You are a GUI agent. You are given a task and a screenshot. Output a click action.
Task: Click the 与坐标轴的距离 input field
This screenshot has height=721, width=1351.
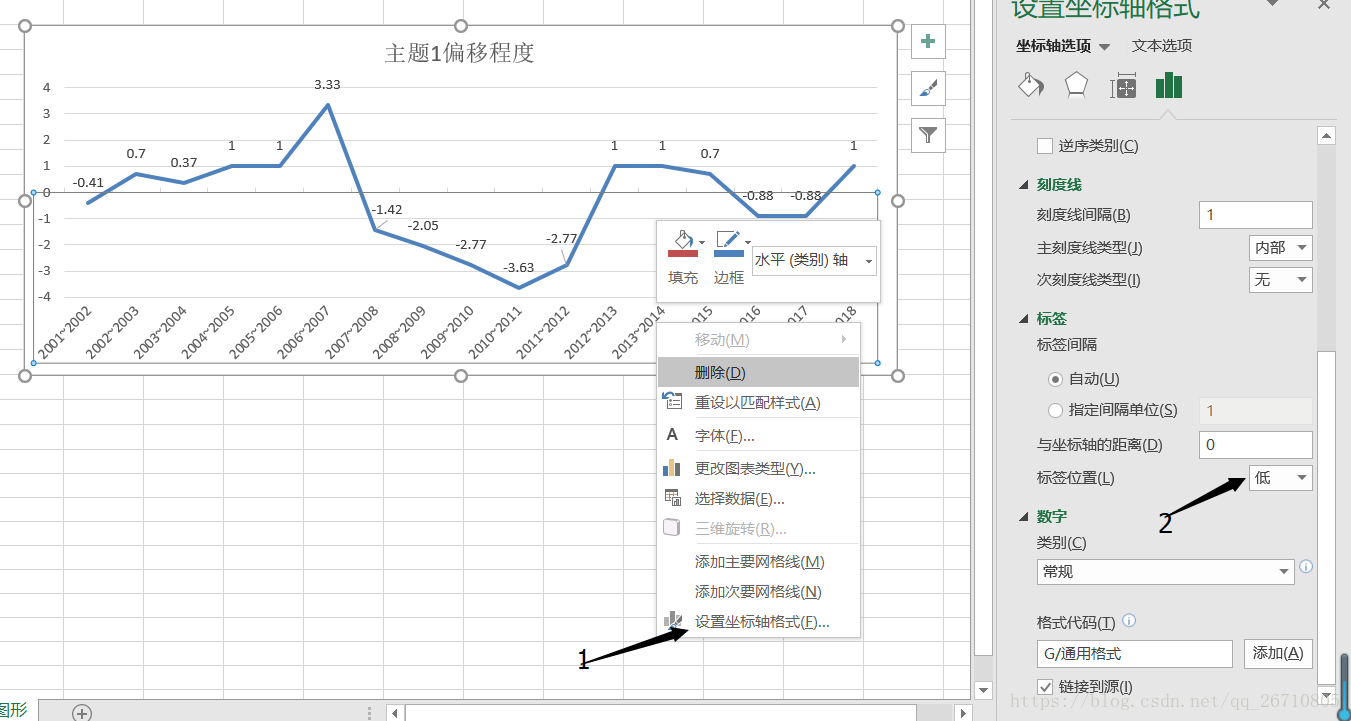coord(1255,445)
